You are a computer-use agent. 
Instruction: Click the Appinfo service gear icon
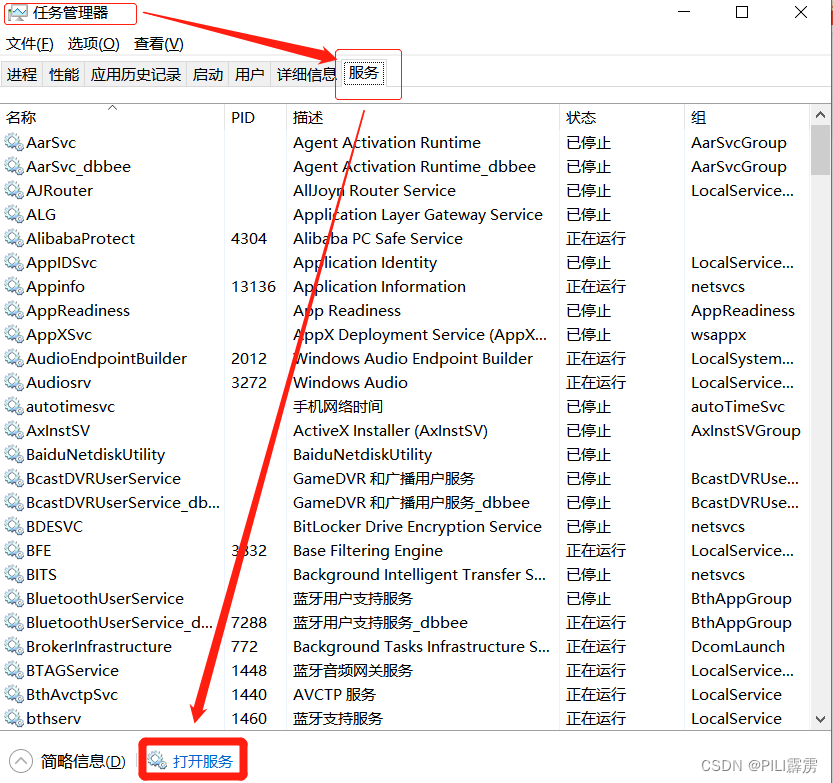pyautogui.click(x=14, y=286)
